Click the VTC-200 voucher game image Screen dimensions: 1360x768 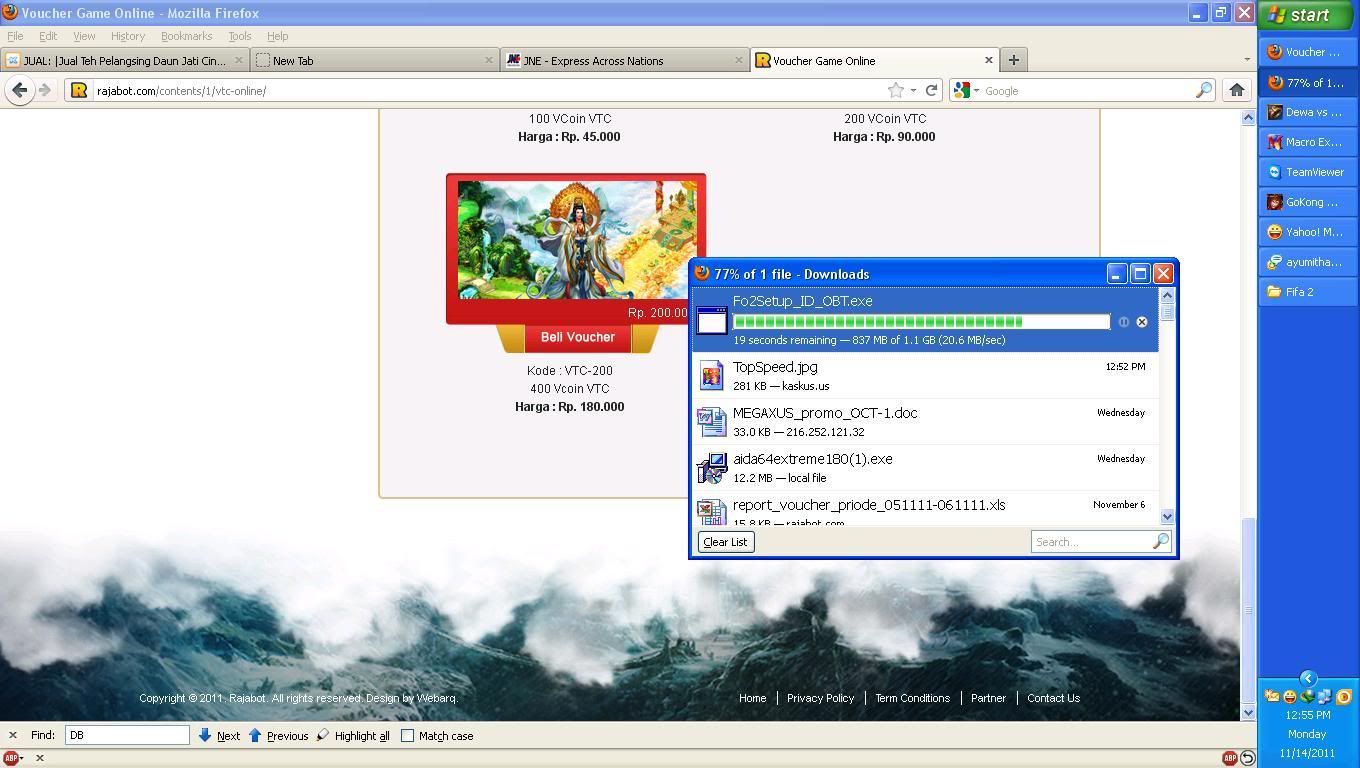[x=576, y=241]
